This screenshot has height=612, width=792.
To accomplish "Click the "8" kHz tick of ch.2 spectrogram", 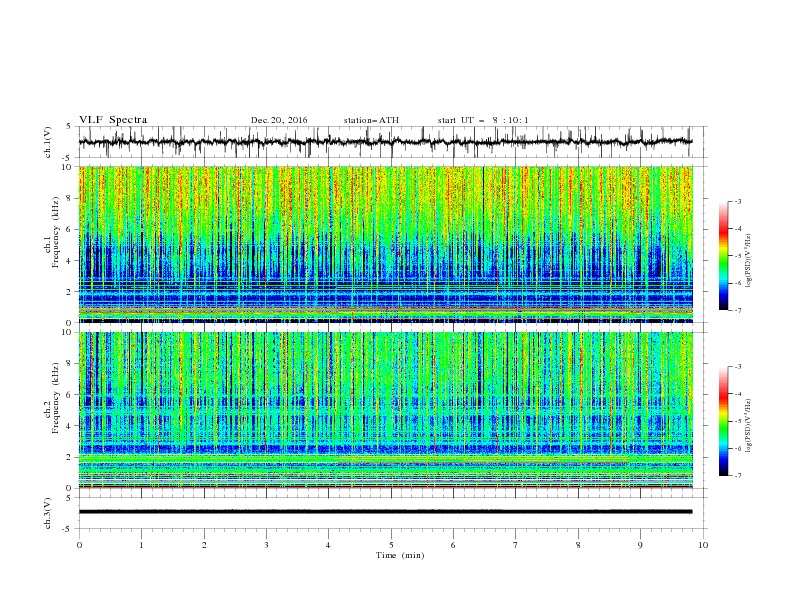I will tap(70, 364).
